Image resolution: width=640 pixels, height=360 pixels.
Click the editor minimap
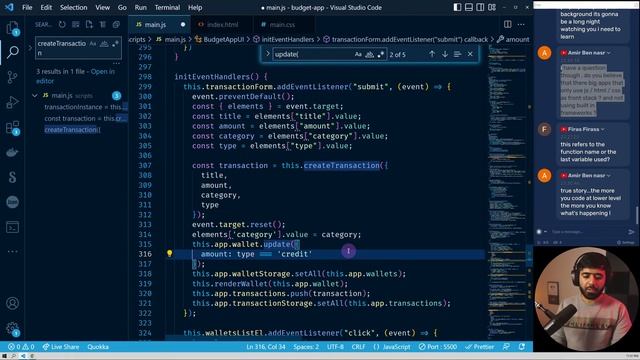tap(507, 192)
